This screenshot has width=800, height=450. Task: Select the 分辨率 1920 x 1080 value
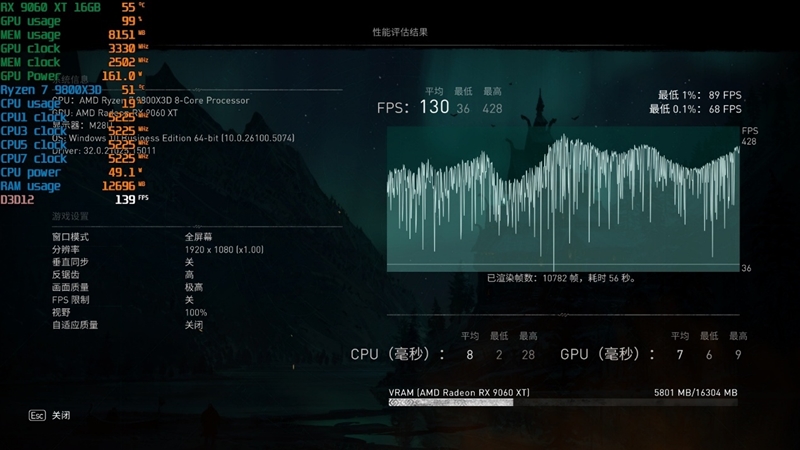(x=223, y=249)
